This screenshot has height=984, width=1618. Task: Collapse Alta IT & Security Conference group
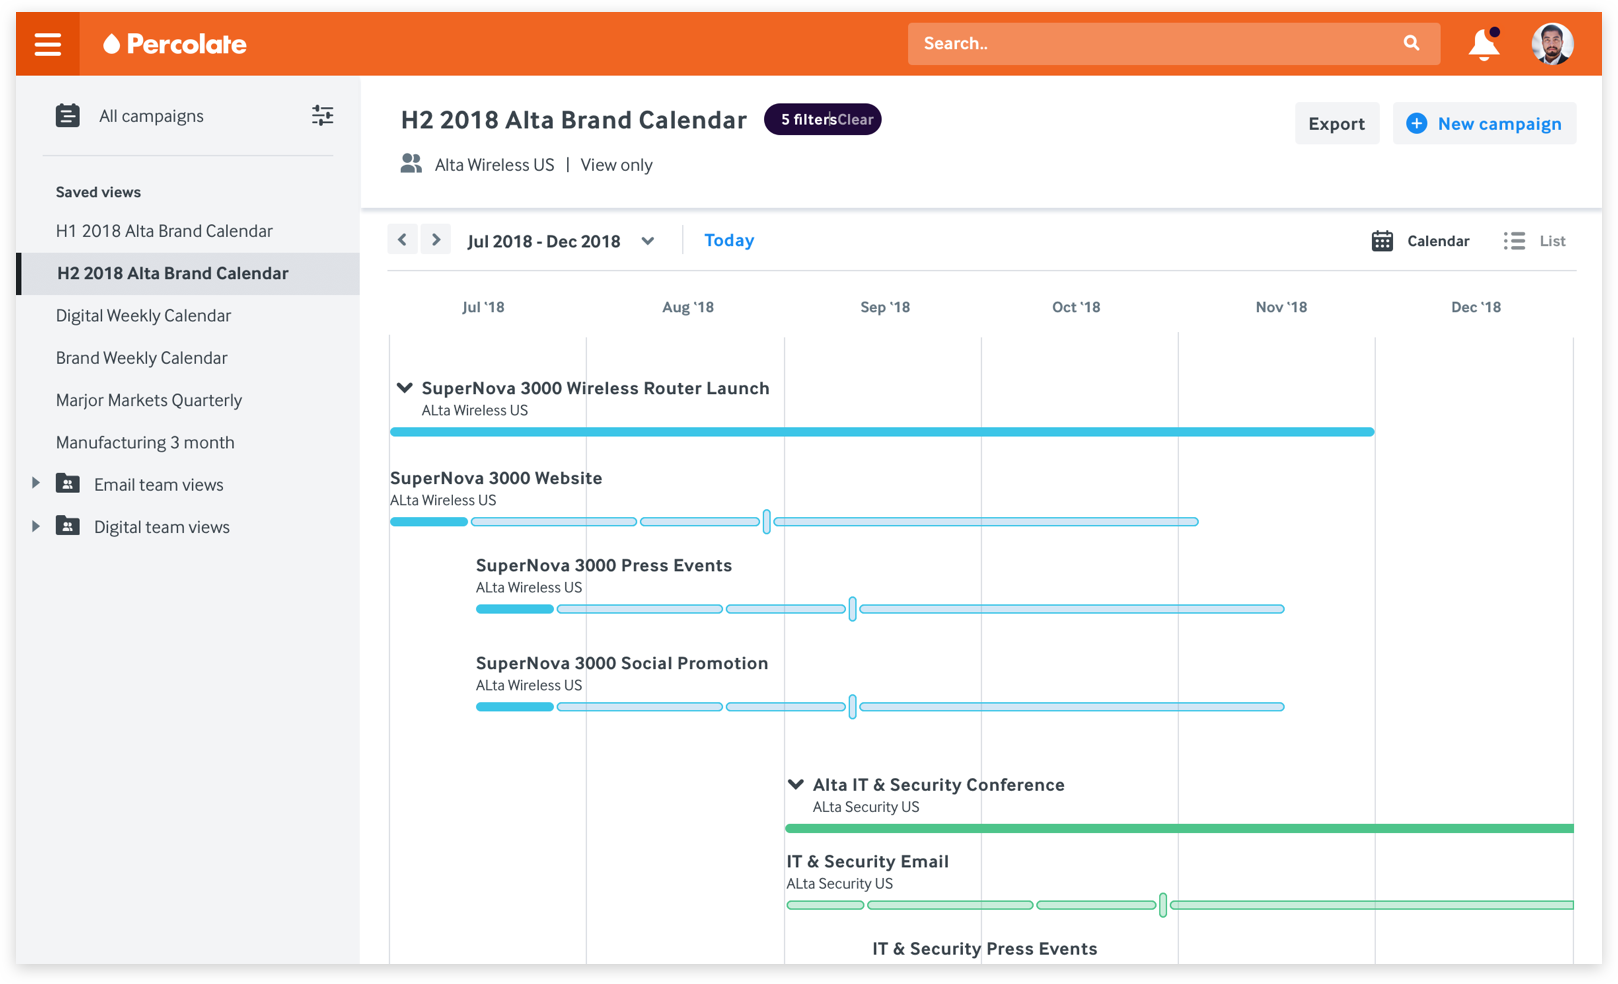pyautogui.click(x=796, y=785)
